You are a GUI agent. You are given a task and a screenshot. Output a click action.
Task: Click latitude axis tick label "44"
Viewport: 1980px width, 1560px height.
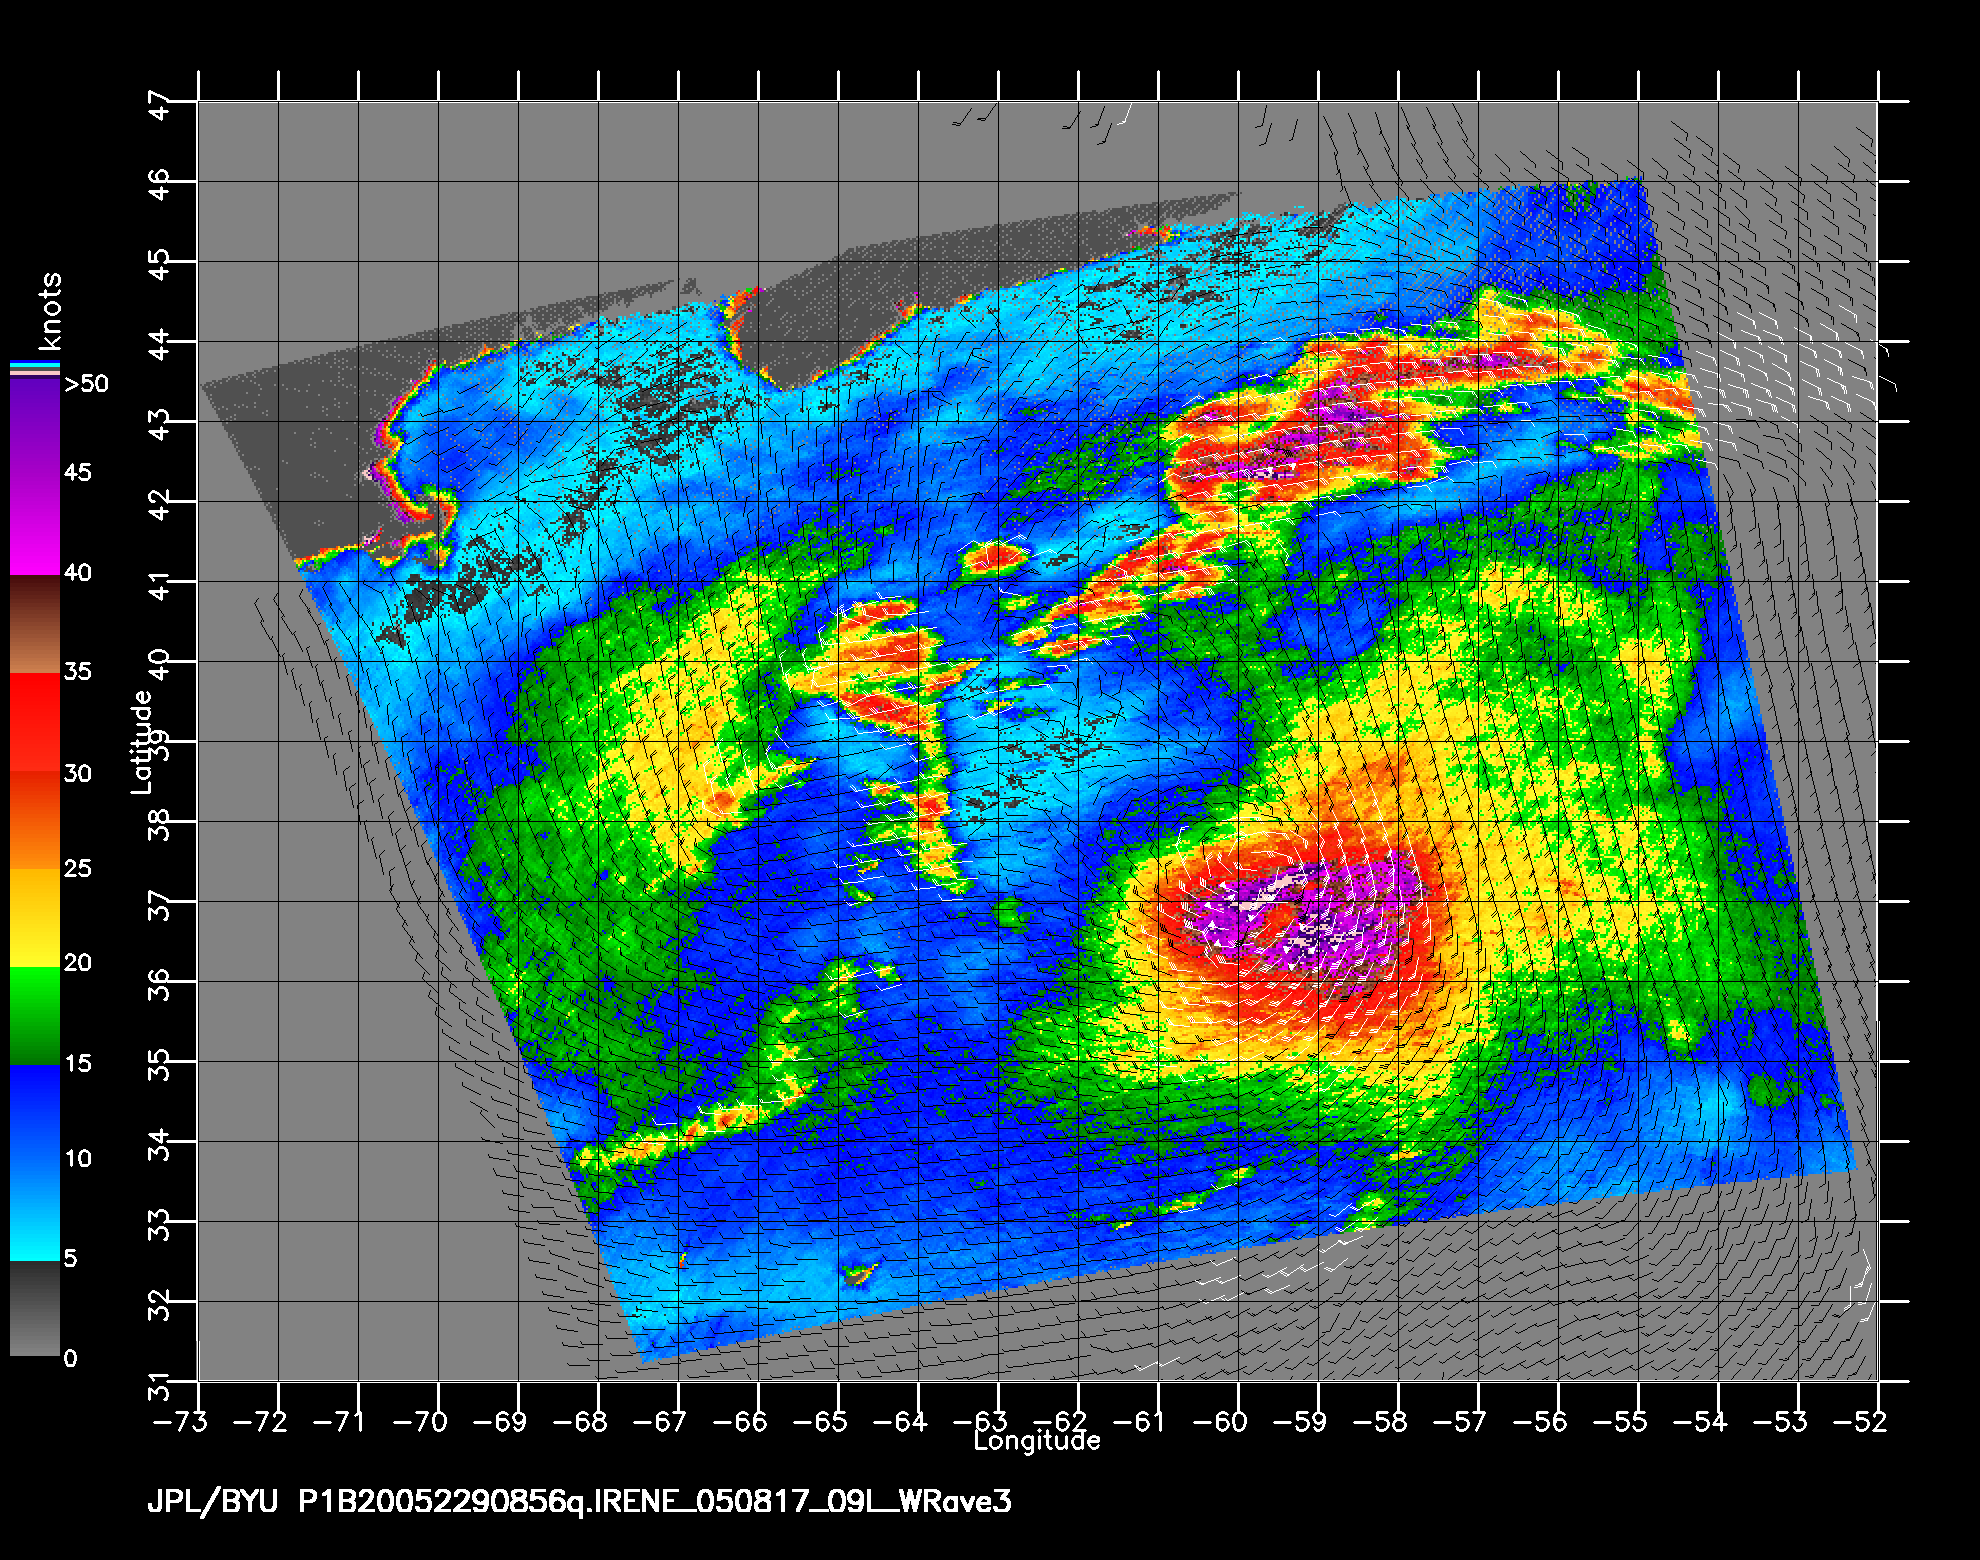160,343
